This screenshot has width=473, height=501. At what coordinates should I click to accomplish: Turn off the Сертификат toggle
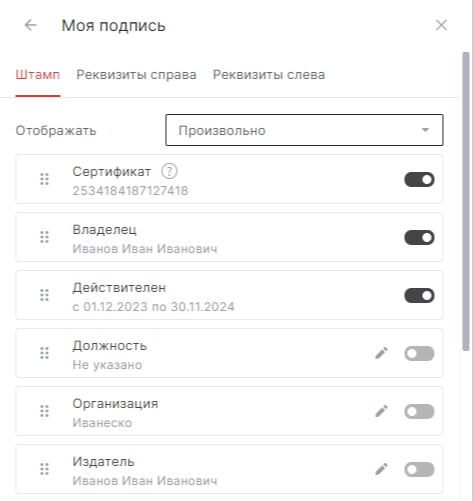click(419, 179)
